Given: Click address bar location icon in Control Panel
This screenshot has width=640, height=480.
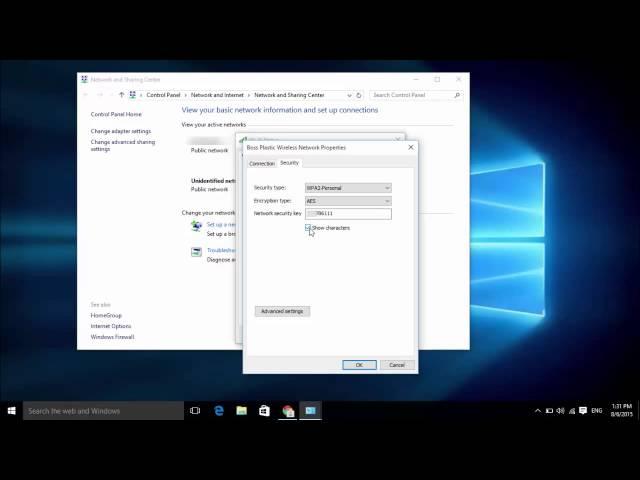Looking at the screenshot, I should click(133, 95).
